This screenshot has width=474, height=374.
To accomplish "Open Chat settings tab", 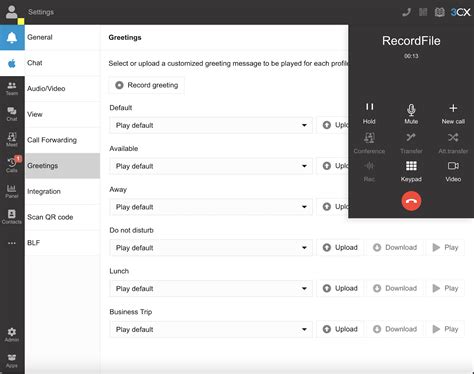I will pyautogui.click(x=63, y=63).
